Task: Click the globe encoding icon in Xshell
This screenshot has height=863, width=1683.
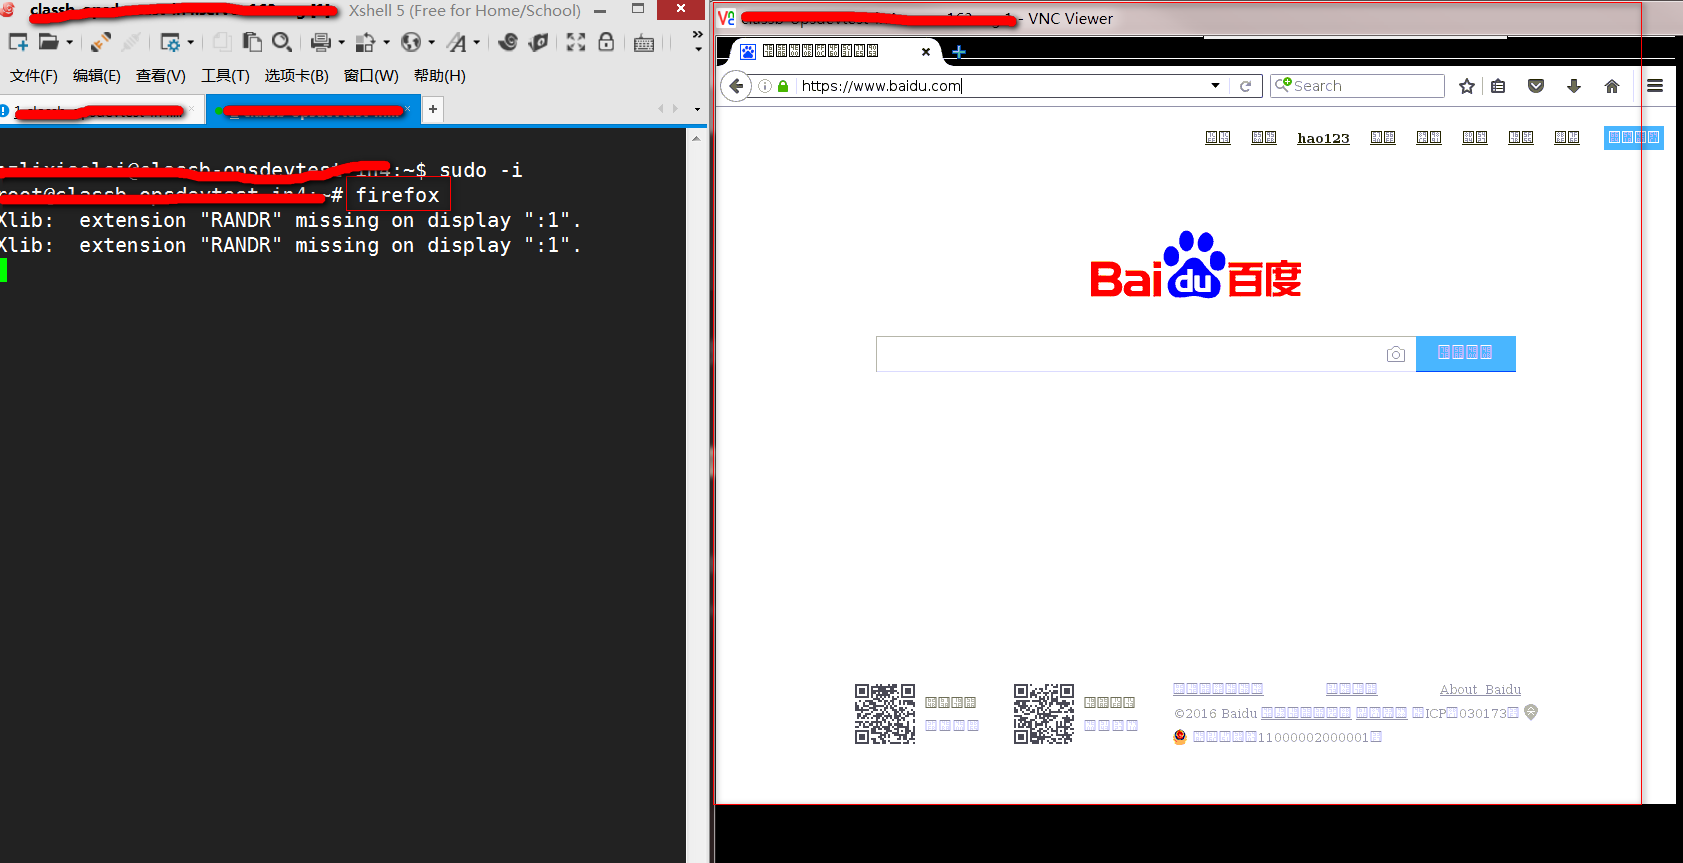Action: pos(411,42)
